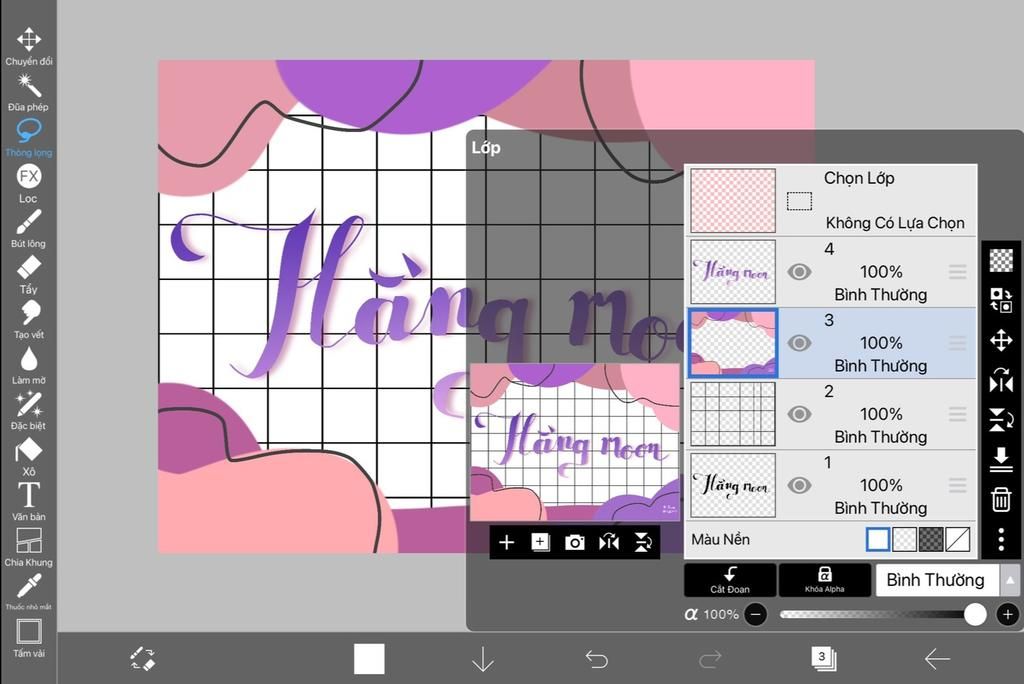Click the alpha opacity slider handle

pos(975,615)
